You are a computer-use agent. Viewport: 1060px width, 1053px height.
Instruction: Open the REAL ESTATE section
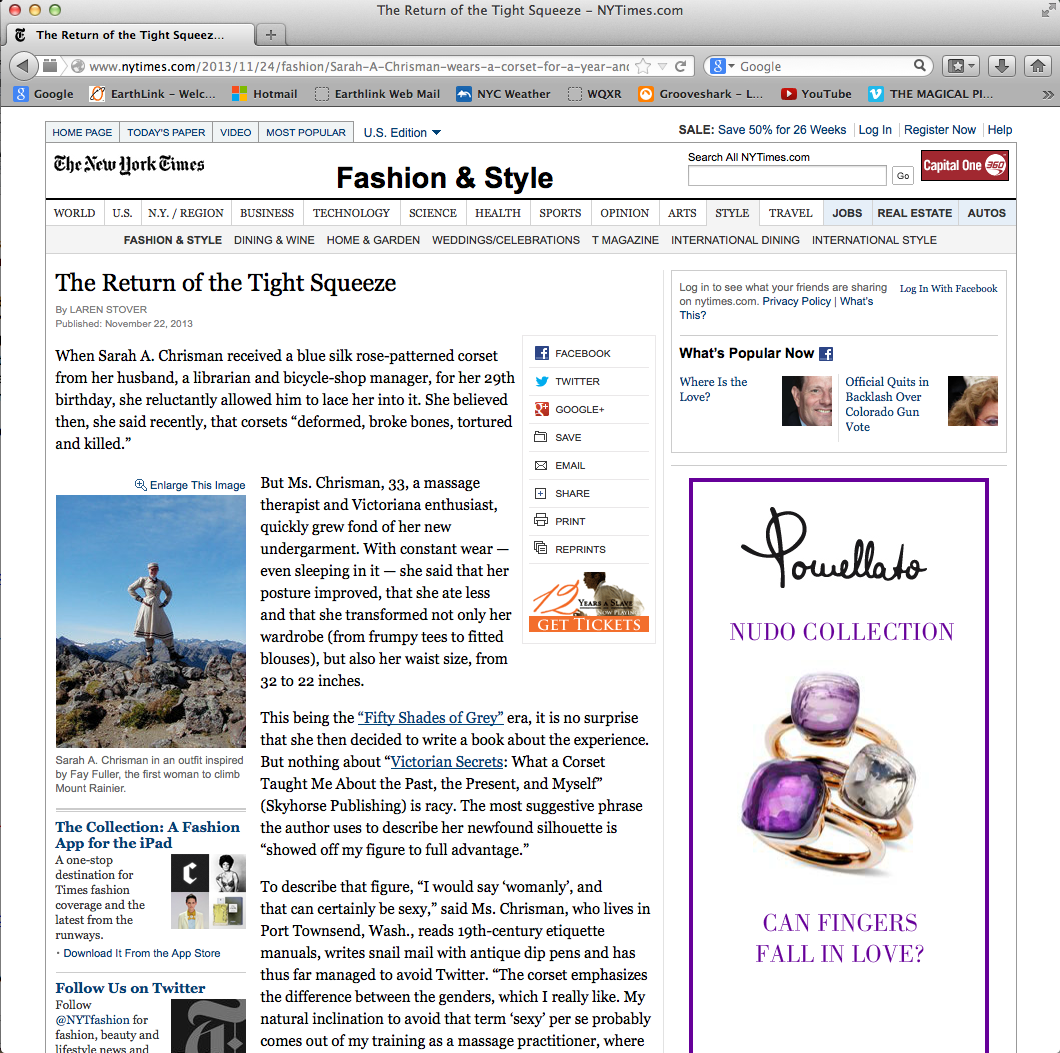click(x=915, y=213)
